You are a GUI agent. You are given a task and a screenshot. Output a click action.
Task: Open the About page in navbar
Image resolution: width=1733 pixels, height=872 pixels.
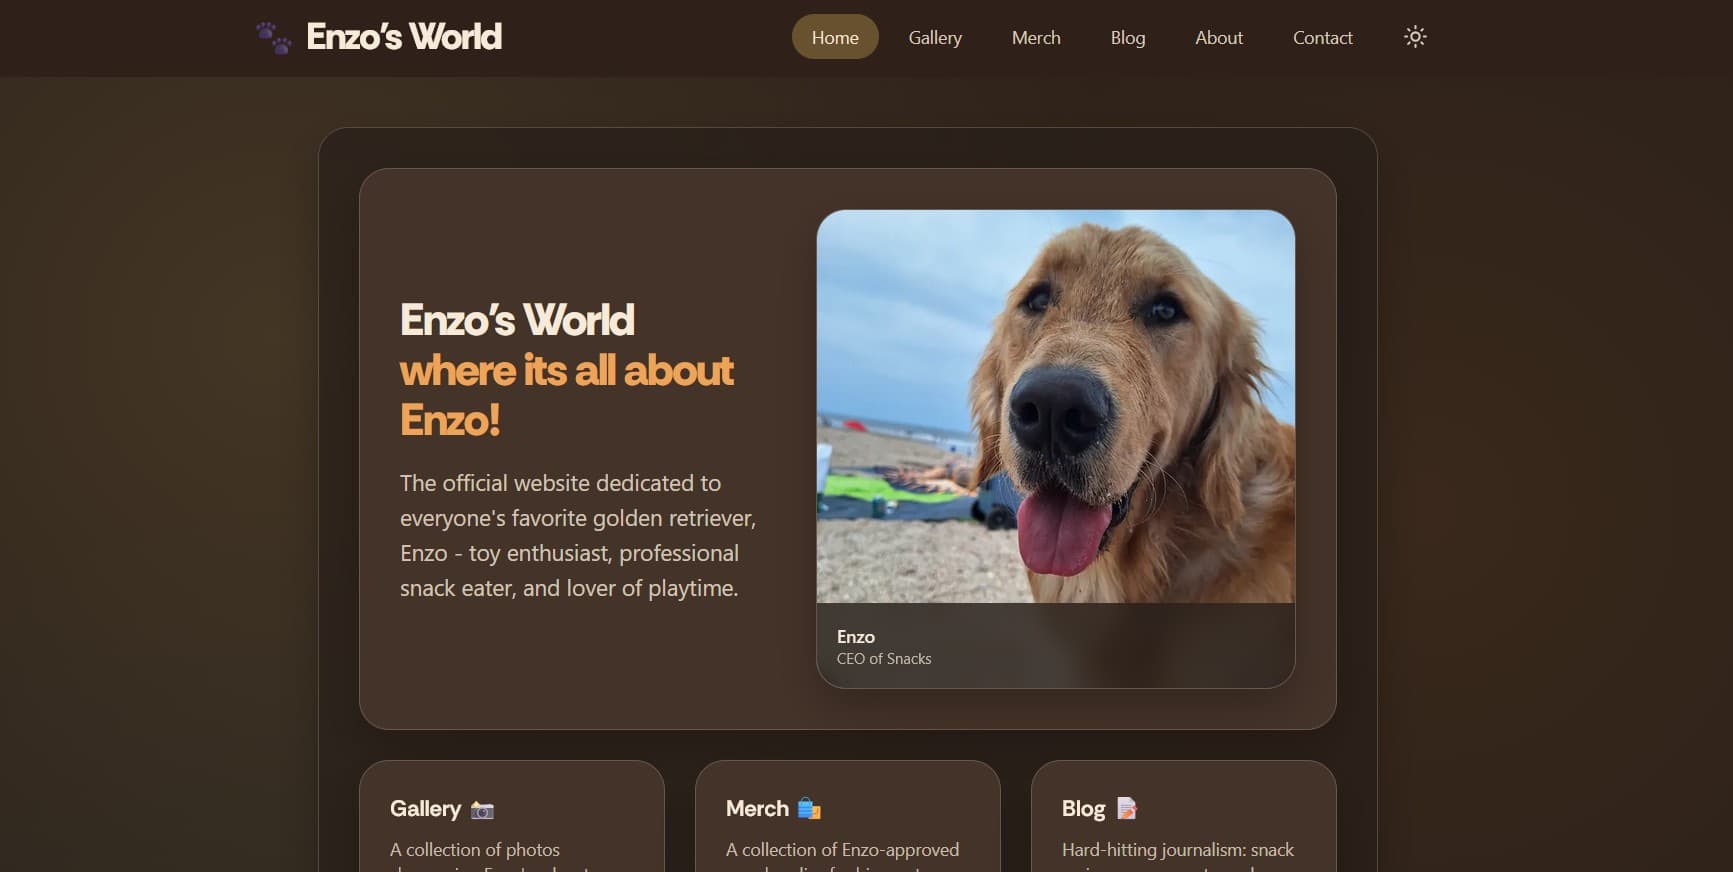(x=1219, y=37)
